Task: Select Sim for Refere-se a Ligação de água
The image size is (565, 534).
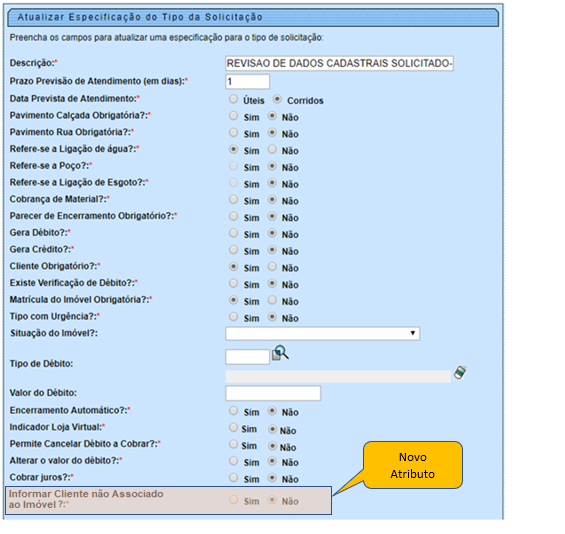Action: 233,149
